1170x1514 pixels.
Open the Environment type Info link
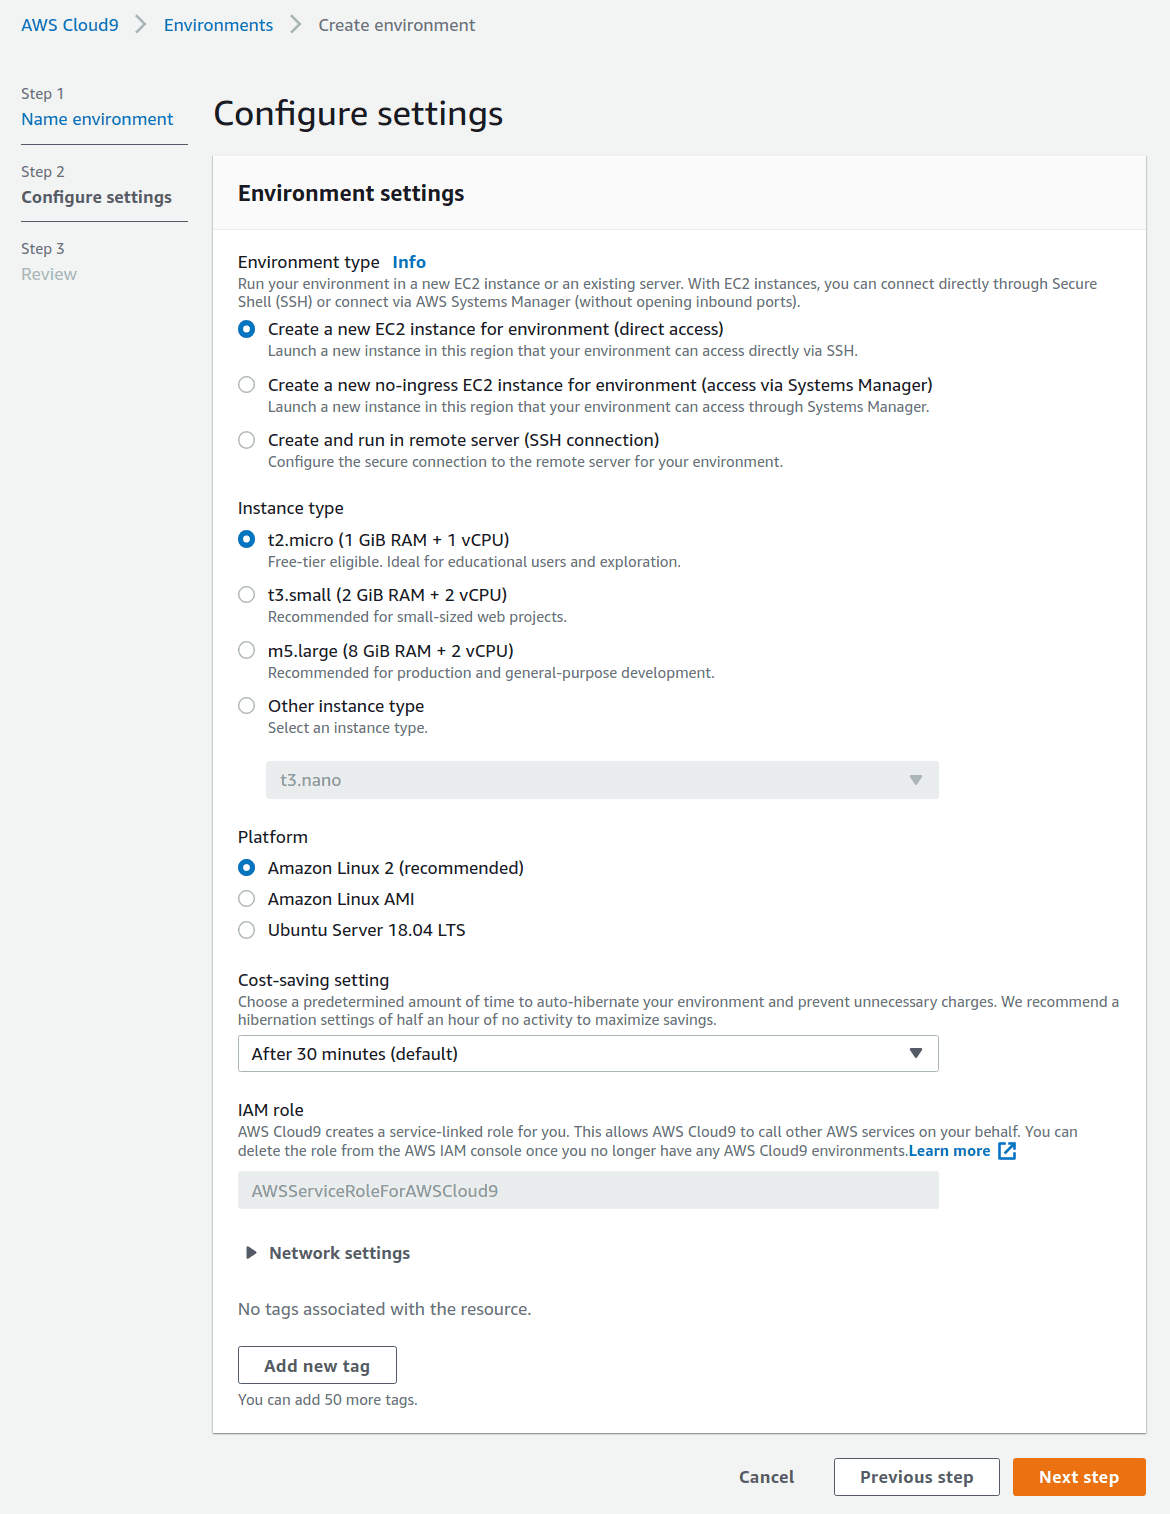[x=409, y=262]
